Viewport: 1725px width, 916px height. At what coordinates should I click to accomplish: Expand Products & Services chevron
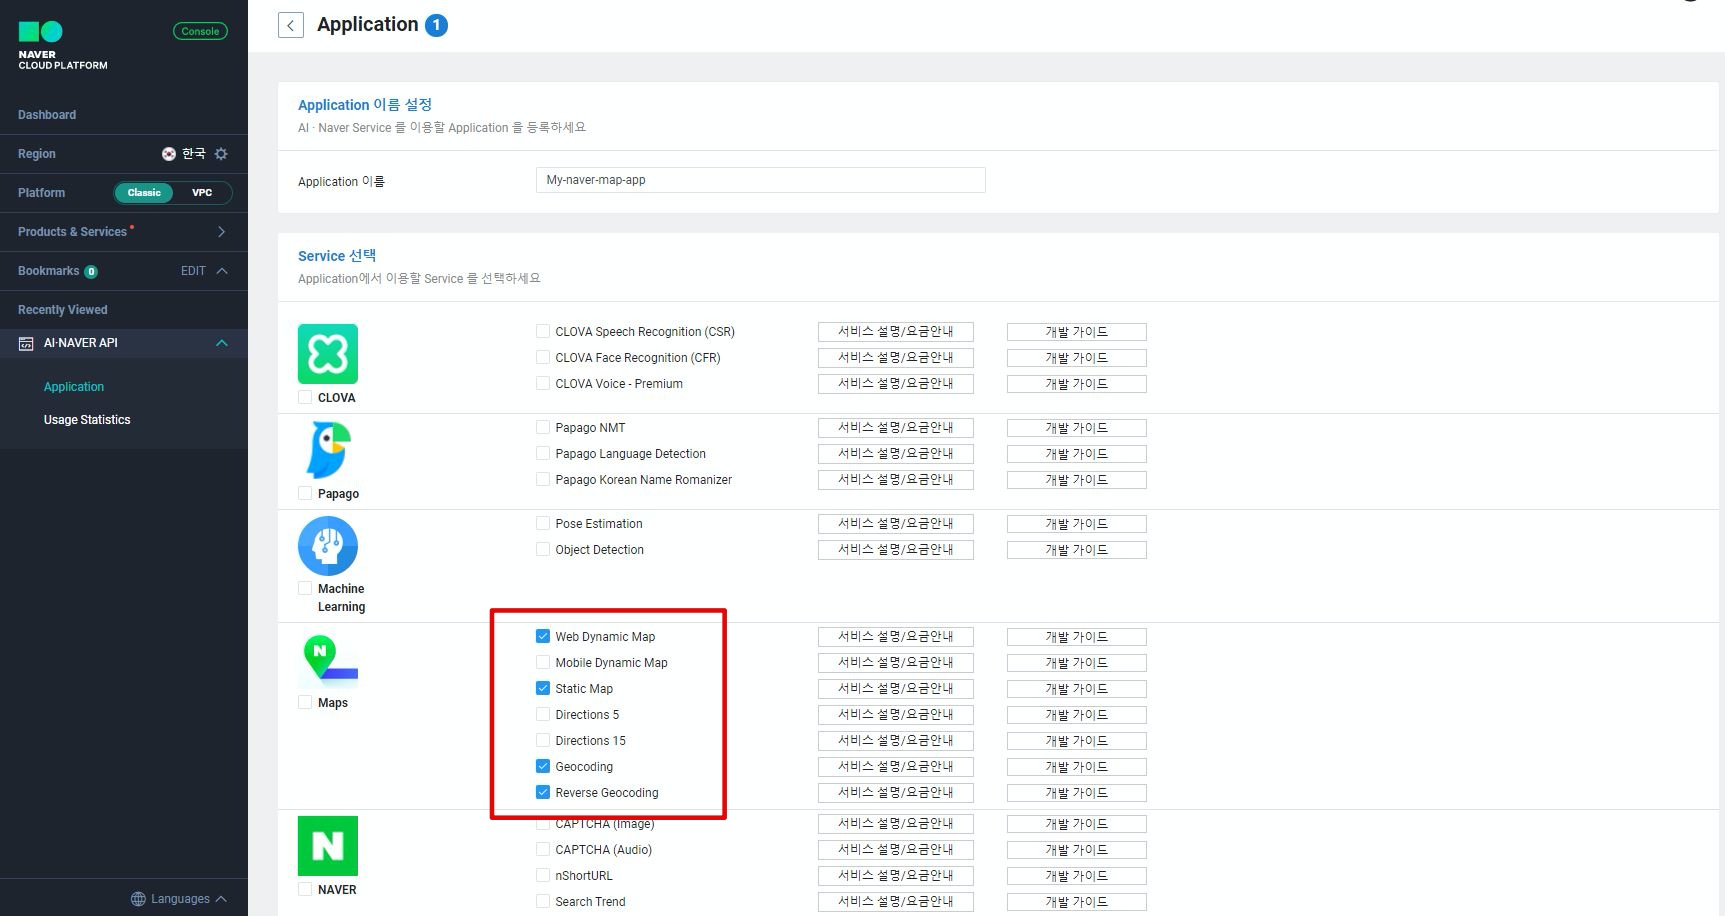221,232
